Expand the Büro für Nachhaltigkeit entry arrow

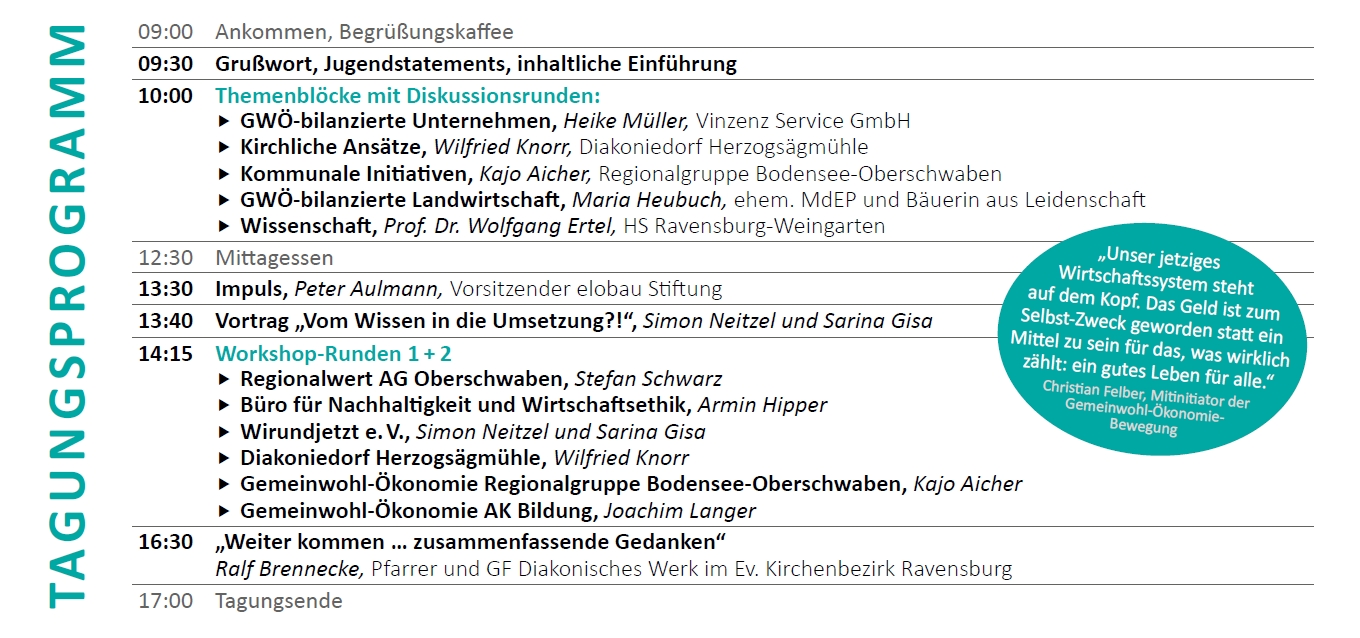[223, 406]
